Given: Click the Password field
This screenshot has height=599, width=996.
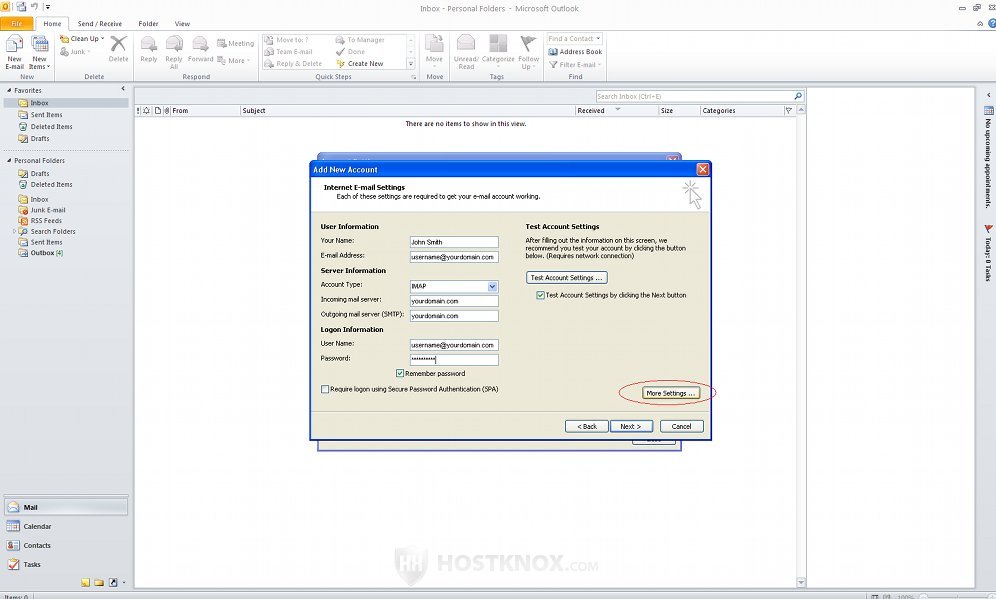Looking at the screenshot, I should [x=454, y=360].
